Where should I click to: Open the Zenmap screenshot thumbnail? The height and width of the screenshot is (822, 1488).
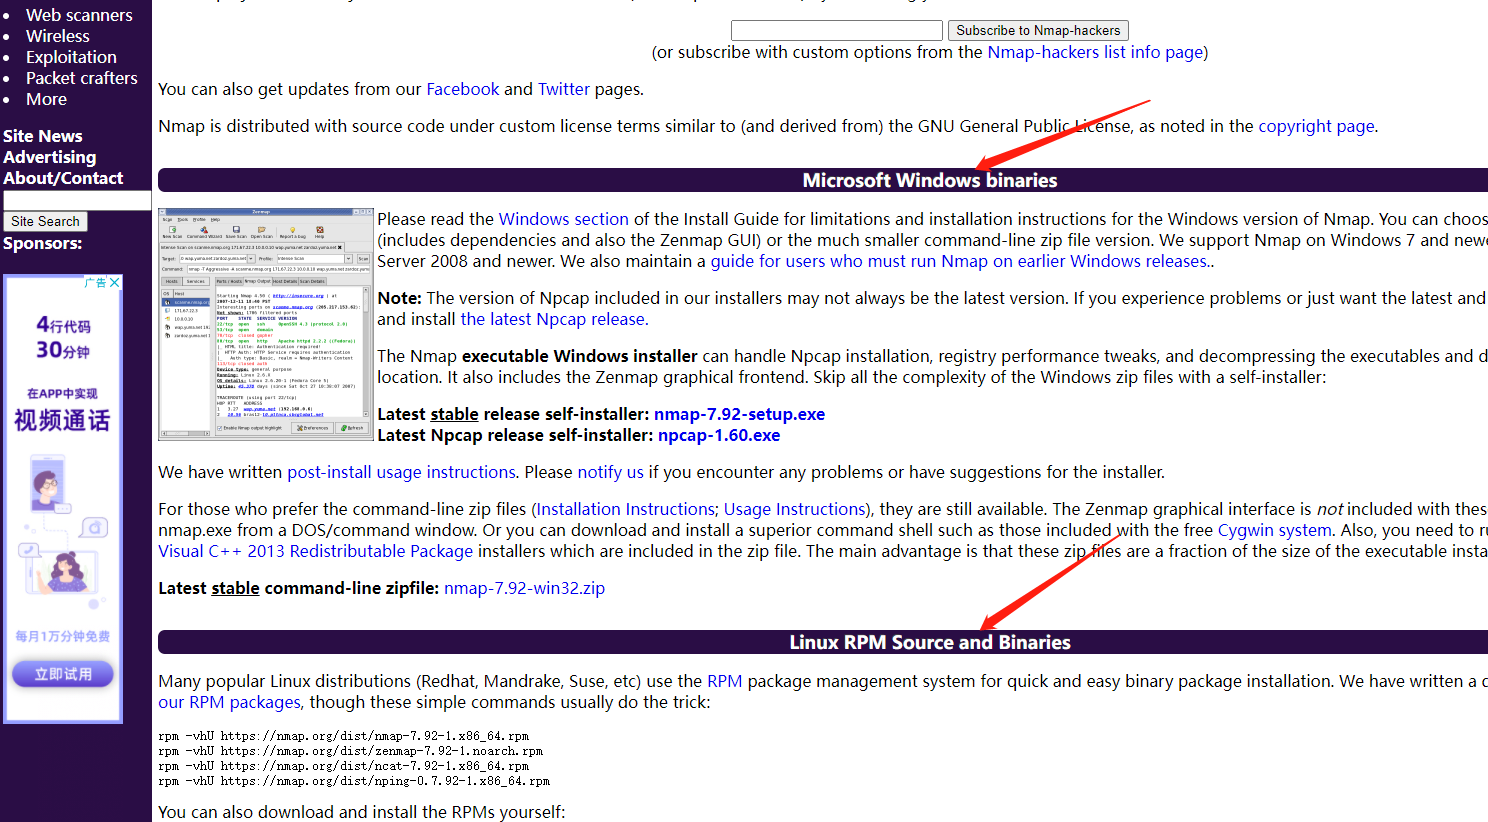tap(266, 324)
